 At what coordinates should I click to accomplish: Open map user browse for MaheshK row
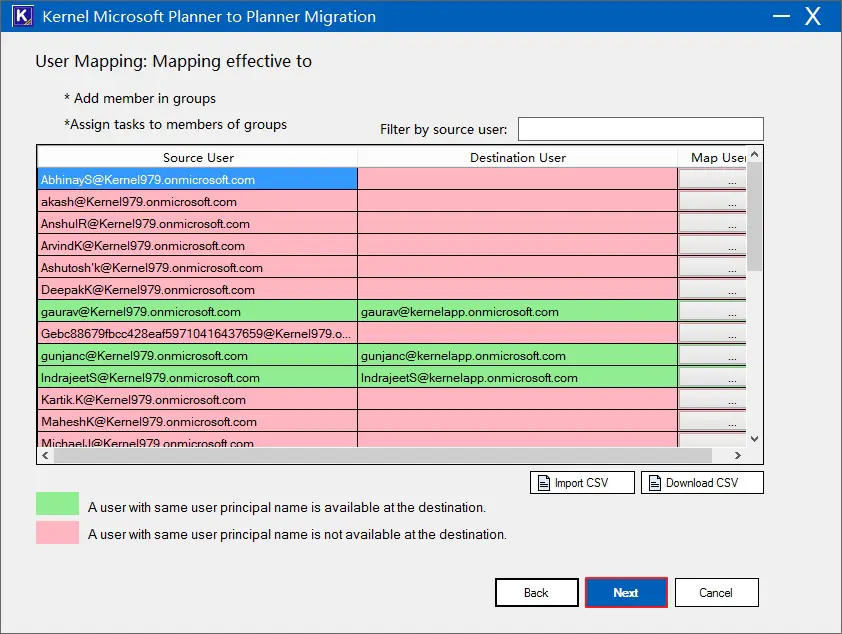[x=712, y=421]
